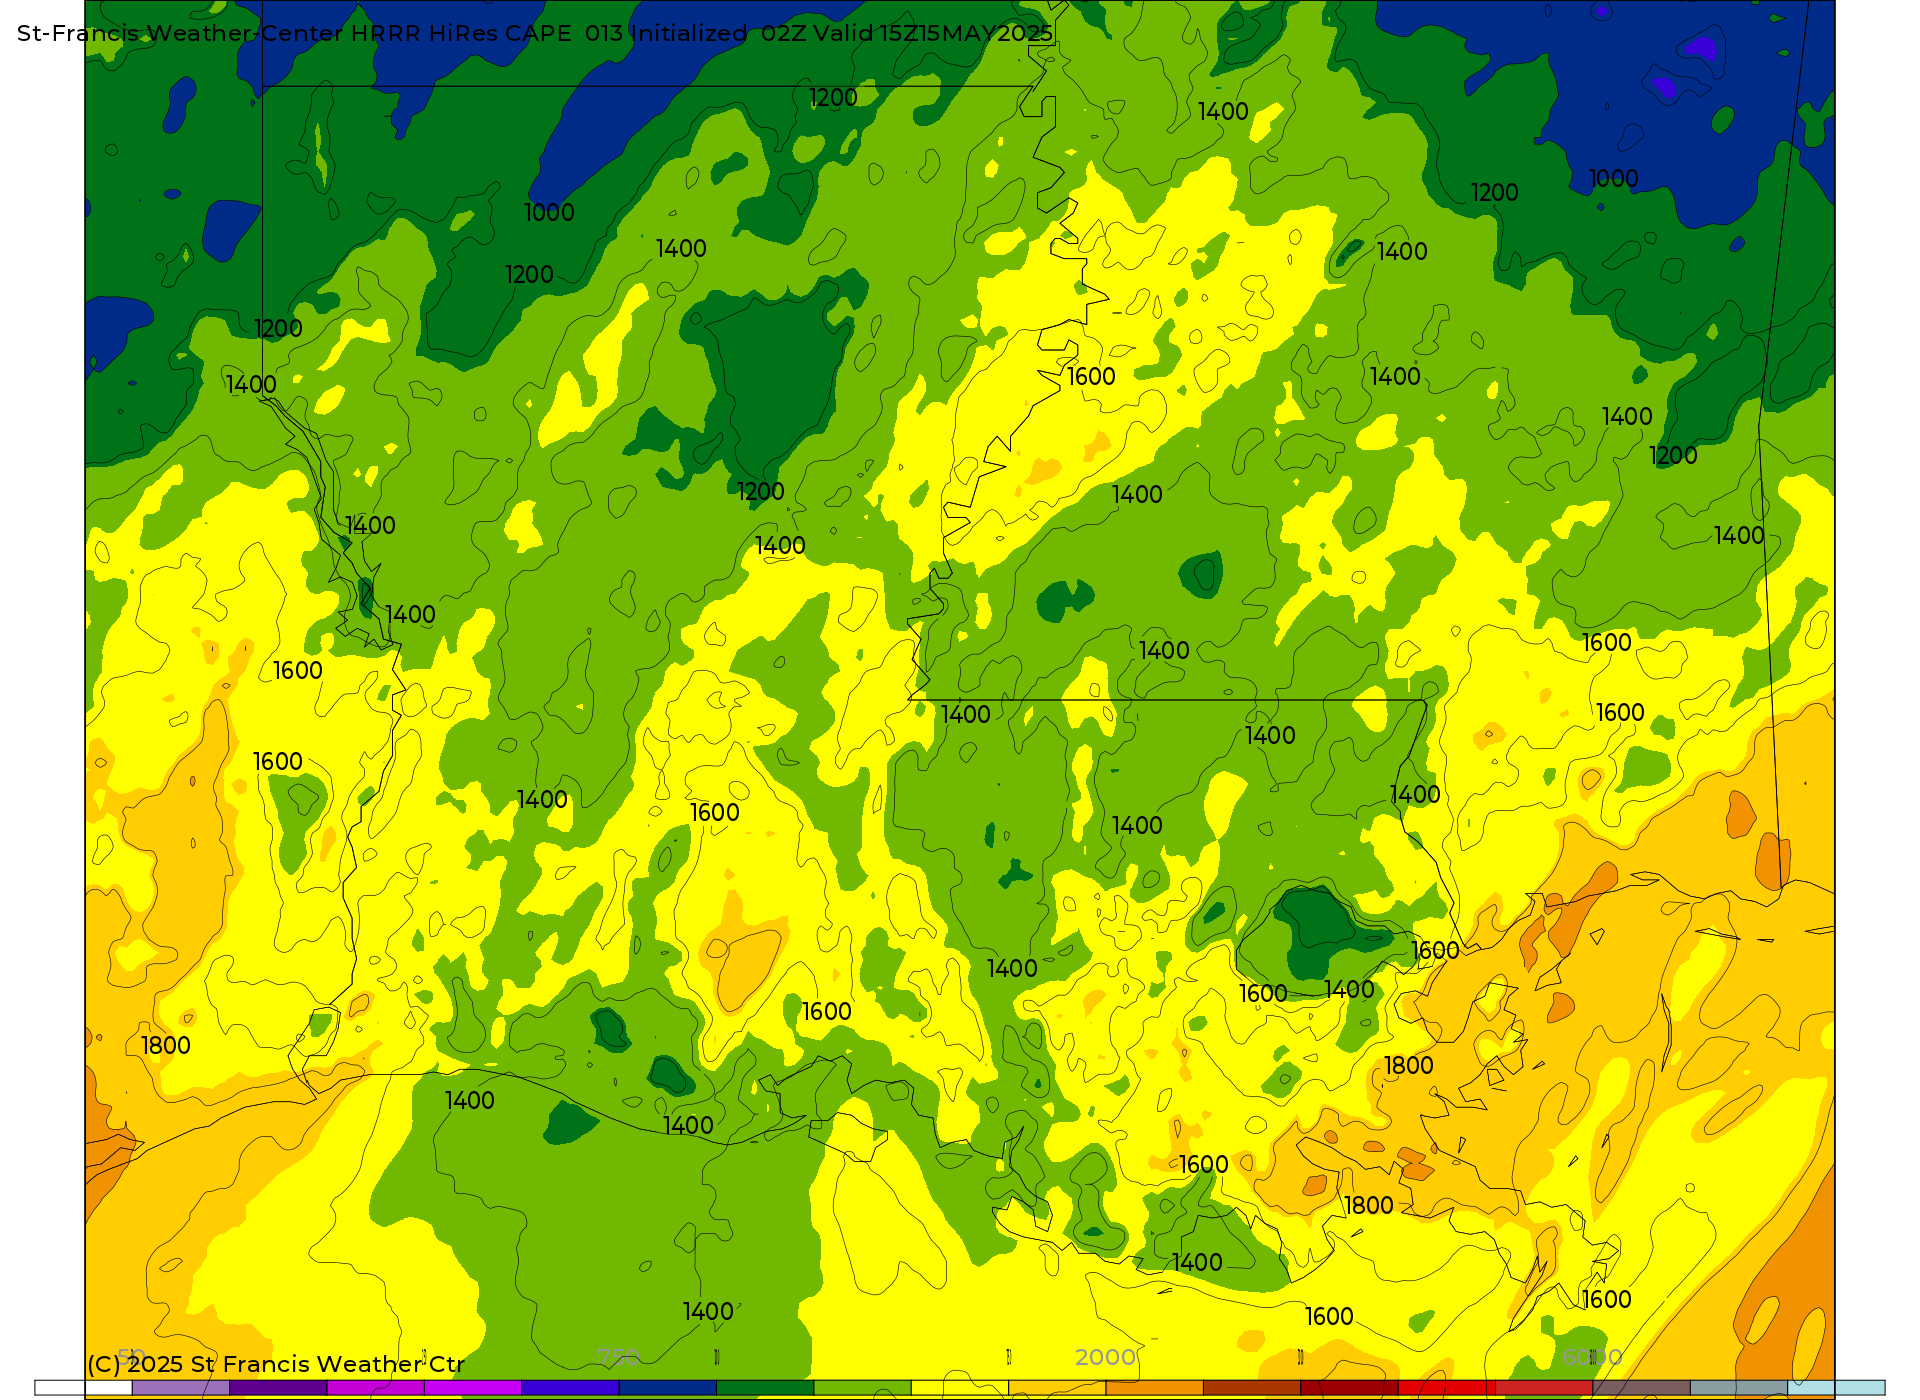This screenshot has height=1400, width=1920.
Task: Select the bright yellow legend swatch
Action: click(960, 1388)
